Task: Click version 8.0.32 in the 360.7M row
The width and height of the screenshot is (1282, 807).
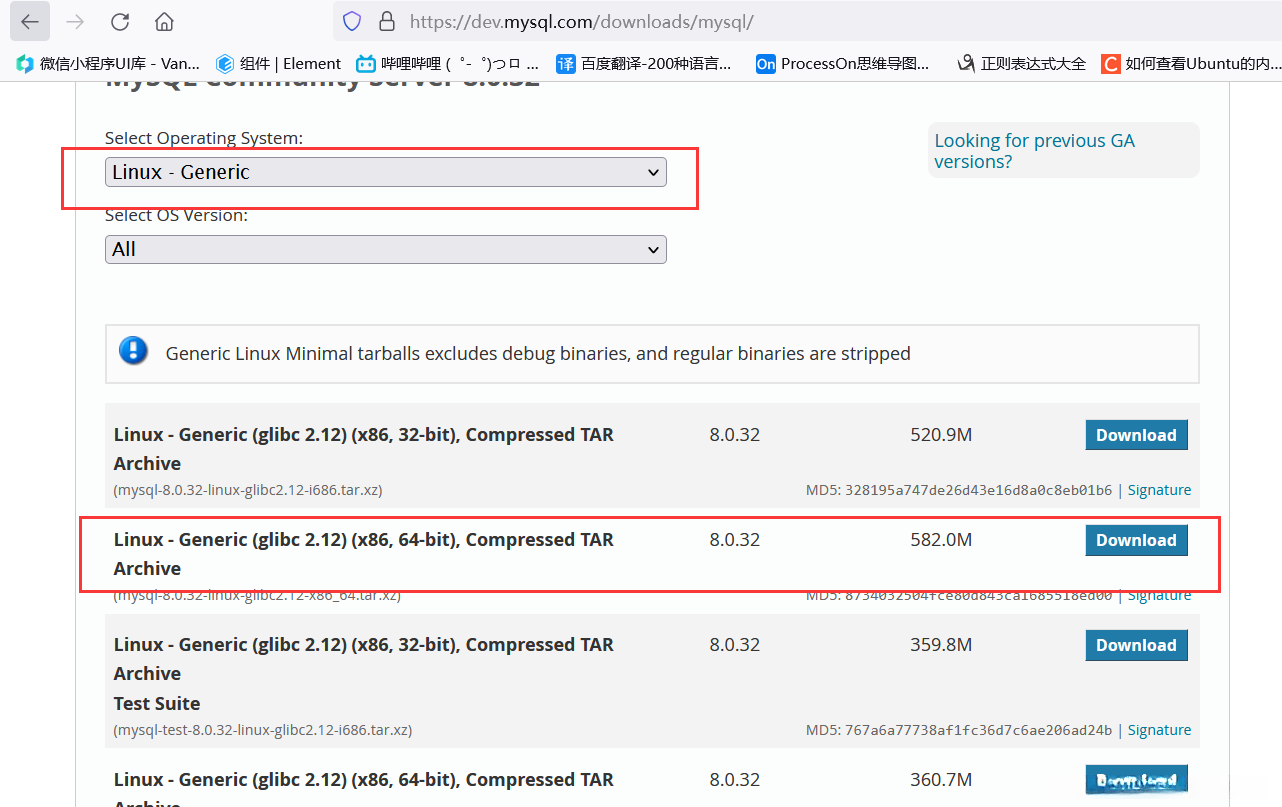Action: coord(735,780)
